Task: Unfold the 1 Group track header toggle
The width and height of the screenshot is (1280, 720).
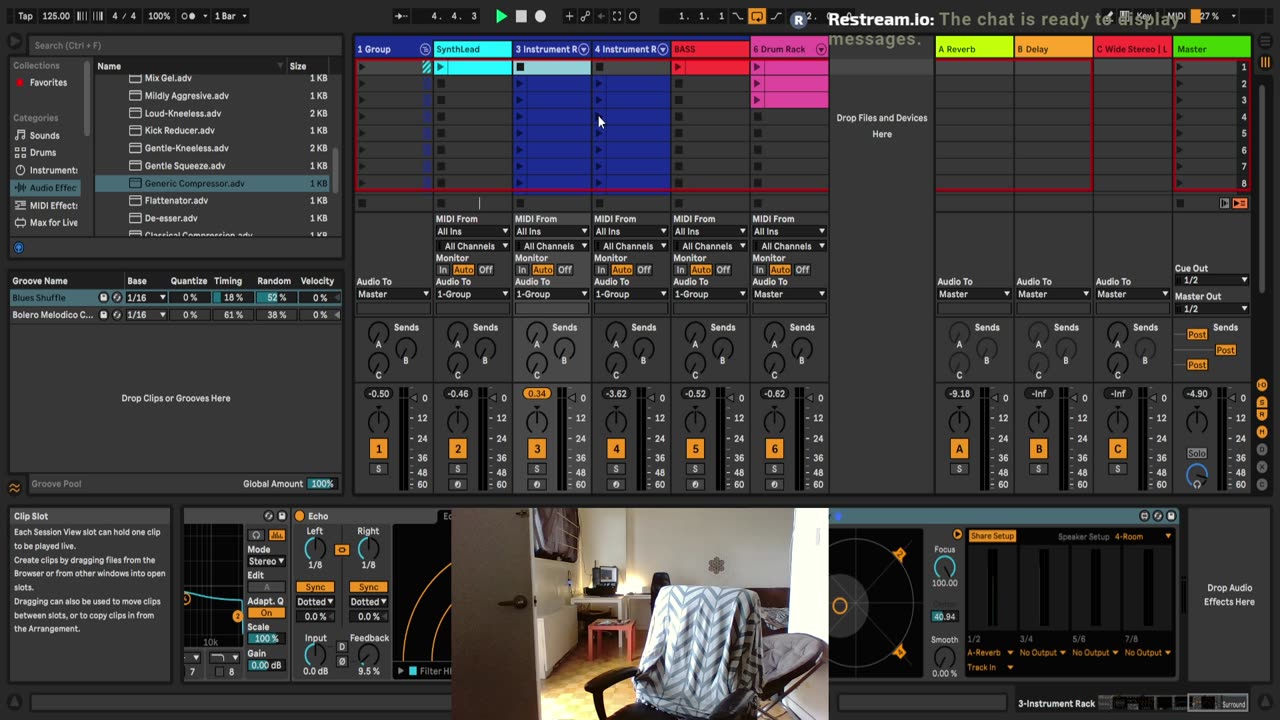Action: tap(425, 49)
